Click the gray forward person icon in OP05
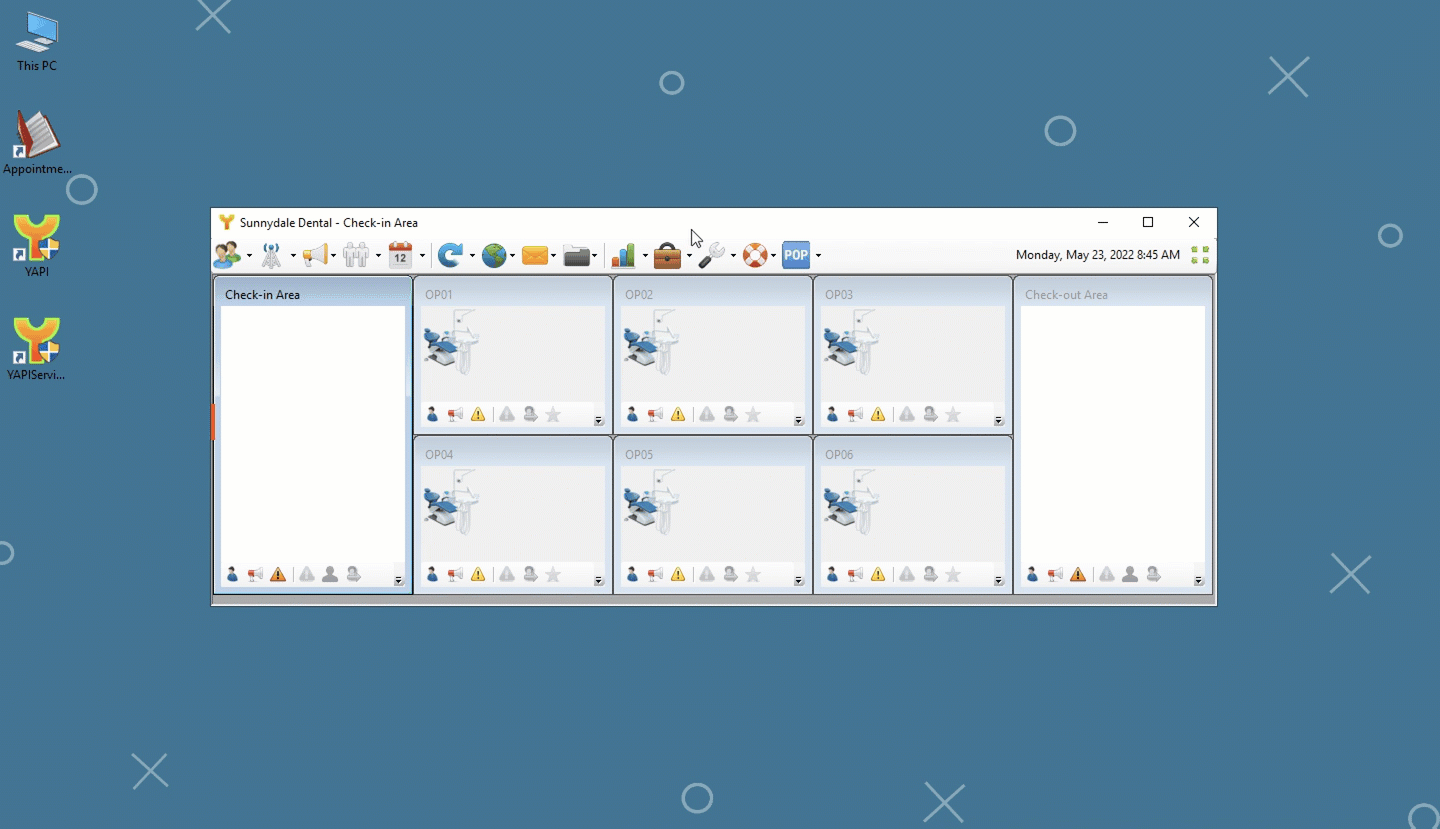1440x829 pixels. pyautogui.click(x=731, y=574)
